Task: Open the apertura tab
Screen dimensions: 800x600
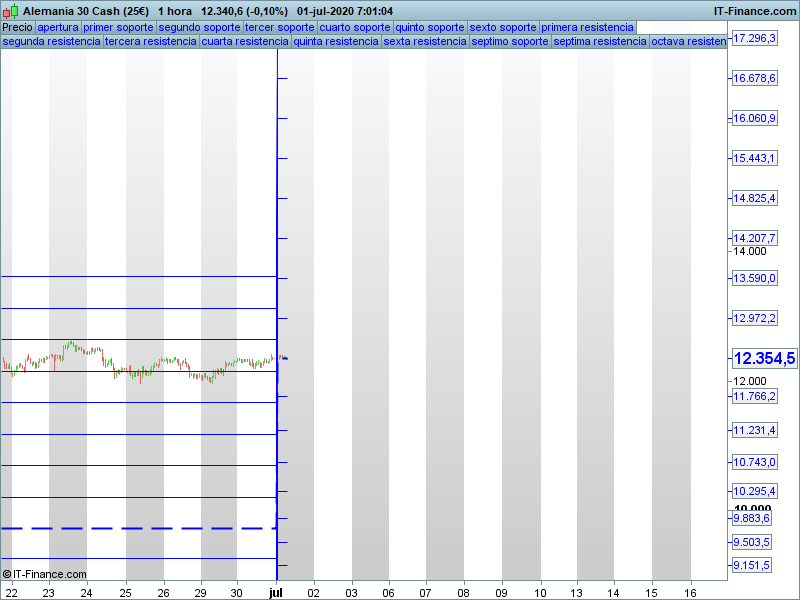Action: pos(57,27)
